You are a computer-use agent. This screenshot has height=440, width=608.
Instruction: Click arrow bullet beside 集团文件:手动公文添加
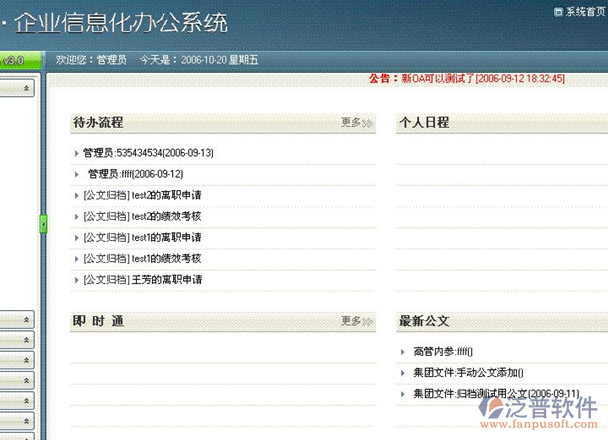tap(402, 373)
